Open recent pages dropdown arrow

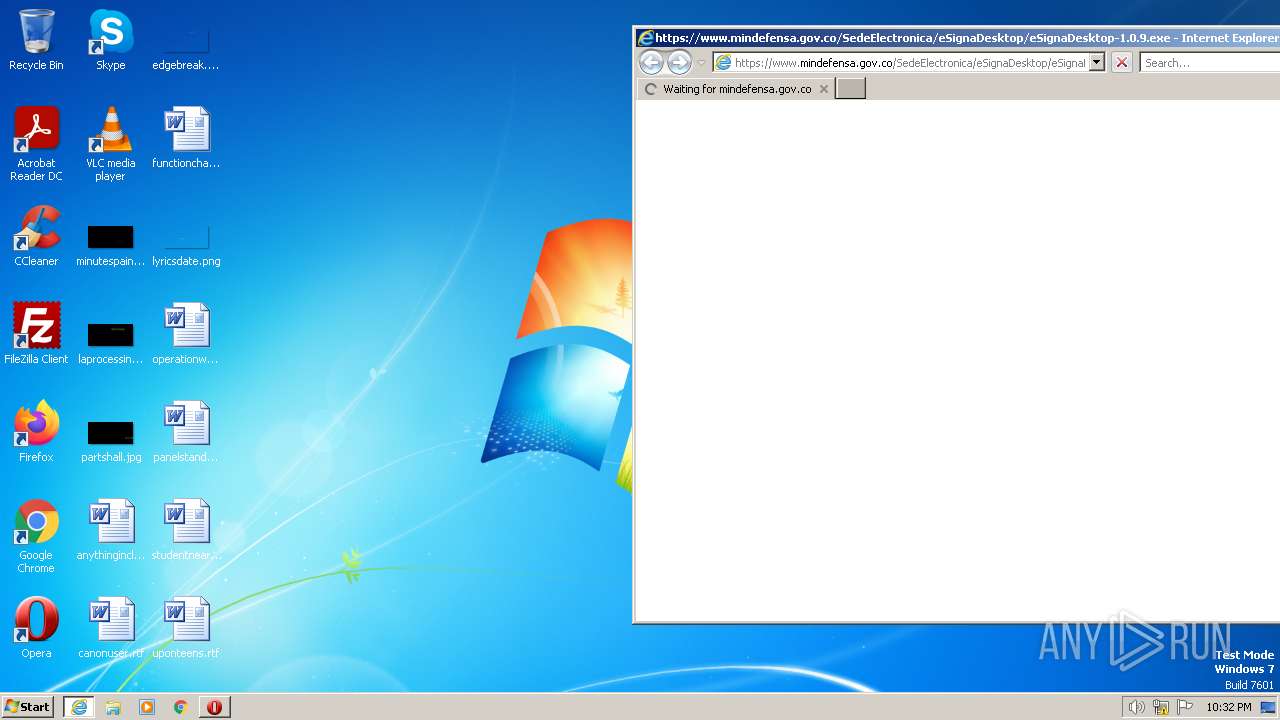701,63
